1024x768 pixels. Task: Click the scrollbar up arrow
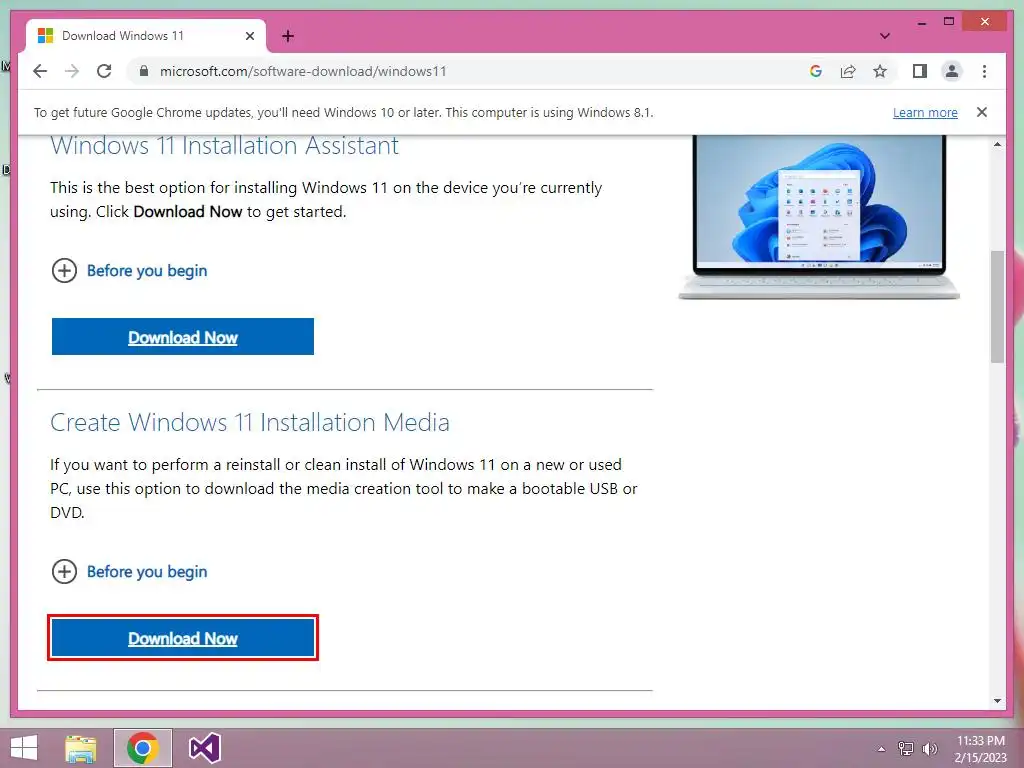[997, 144]
